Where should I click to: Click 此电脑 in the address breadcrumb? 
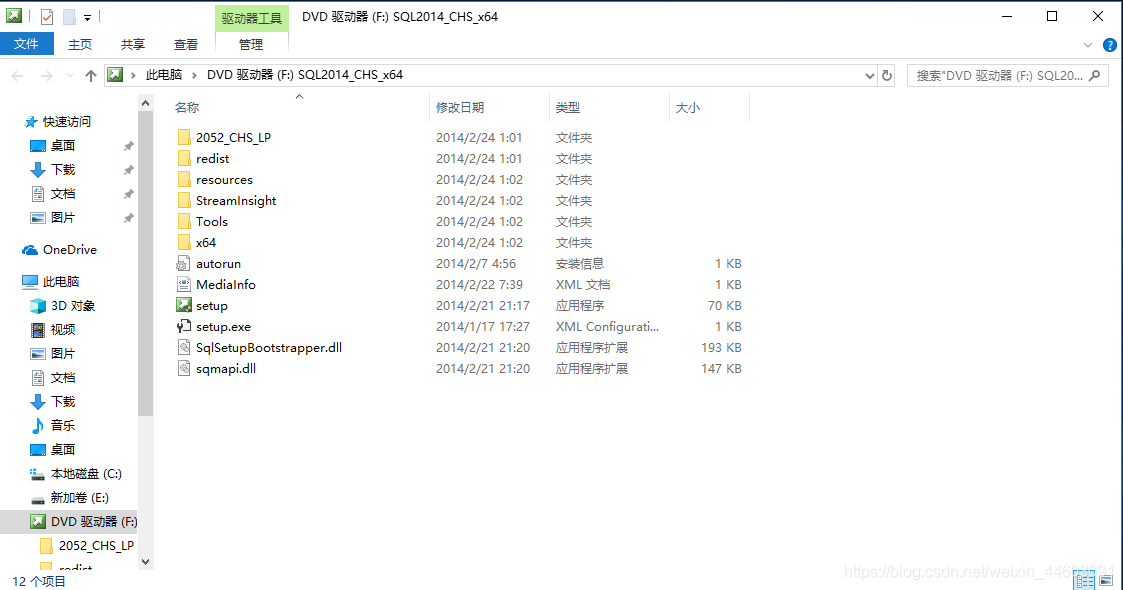pos(164,75)
